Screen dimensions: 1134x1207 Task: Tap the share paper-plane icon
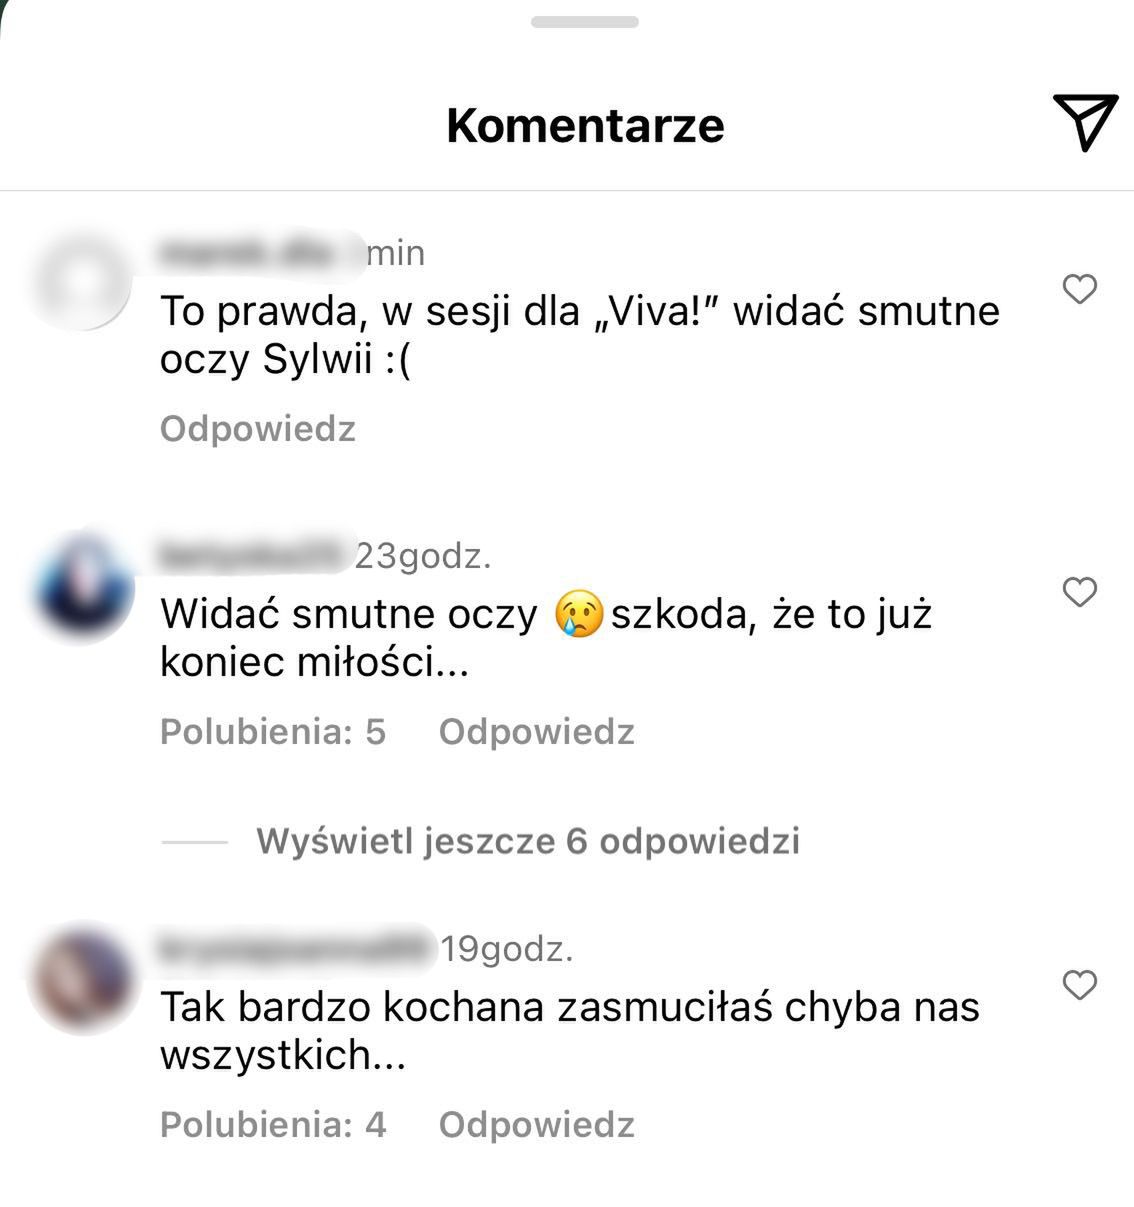click(1084, 123)
